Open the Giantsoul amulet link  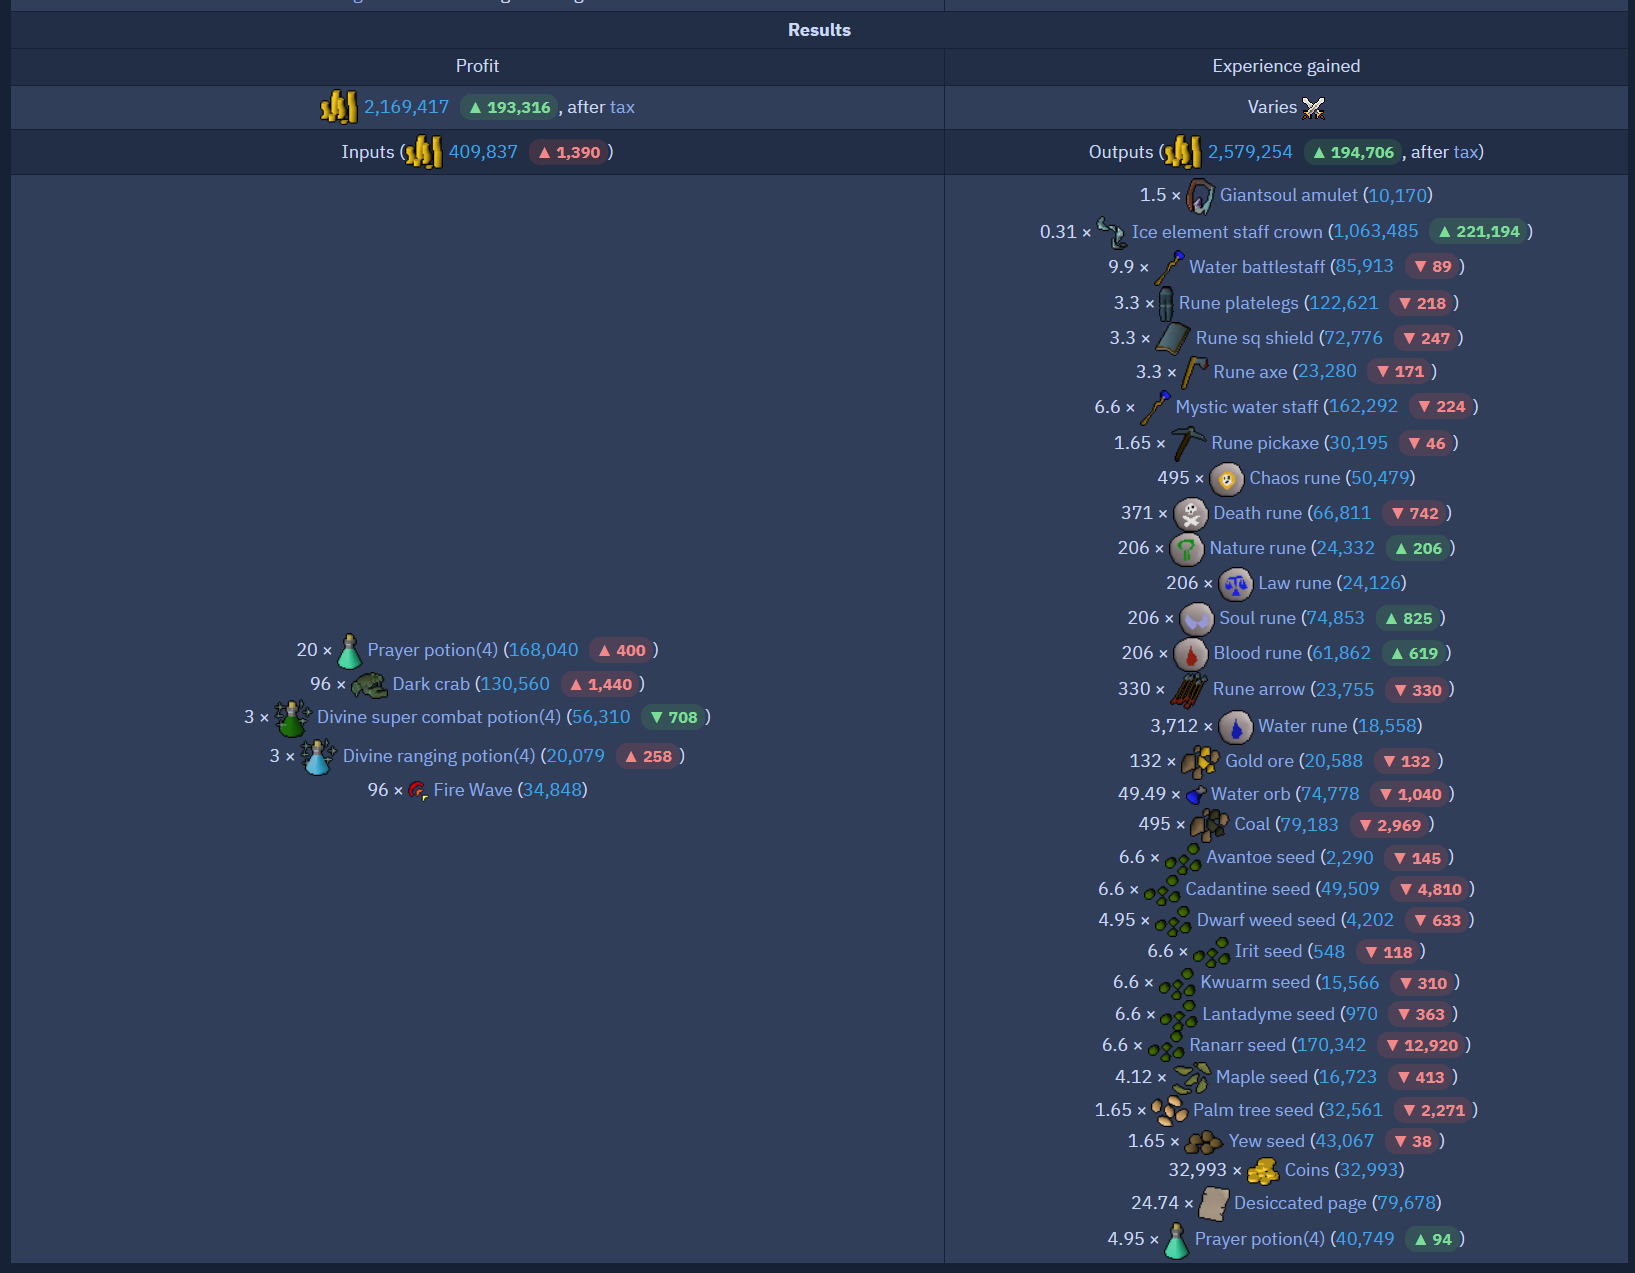point(1288,195)
